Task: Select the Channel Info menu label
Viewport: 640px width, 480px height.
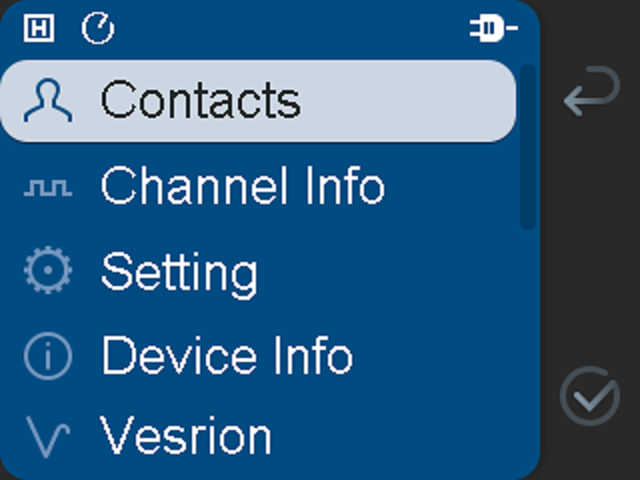Action: pyautogui.click(x=242, y=187)
